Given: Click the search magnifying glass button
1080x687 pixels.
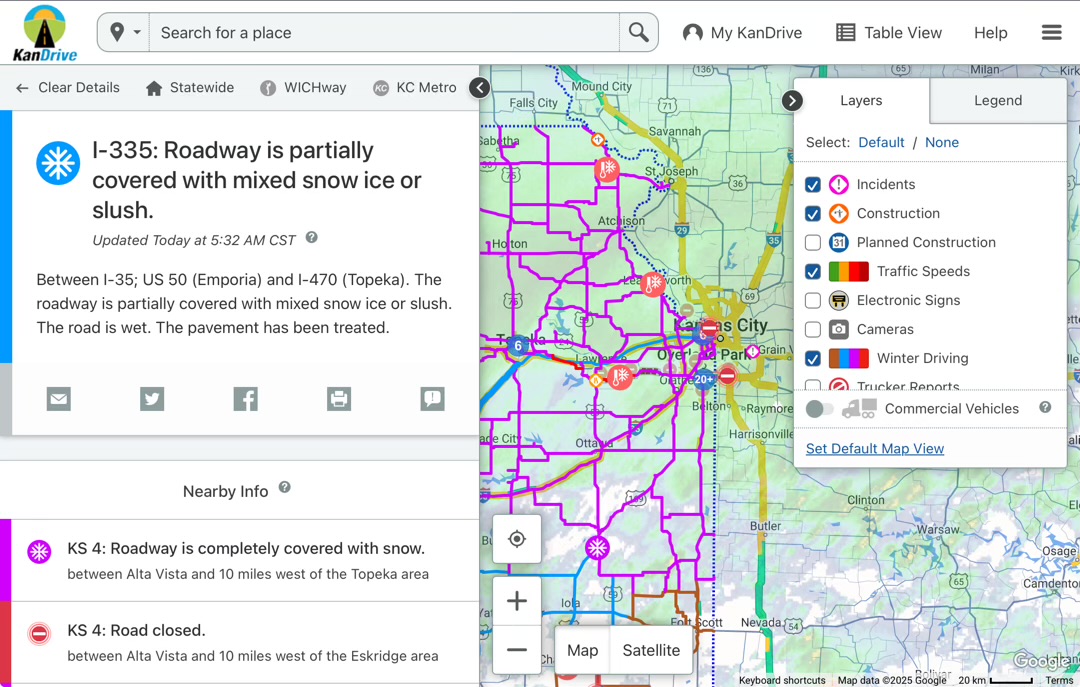Looking at the screenshot, I should (x=638, y=33).
